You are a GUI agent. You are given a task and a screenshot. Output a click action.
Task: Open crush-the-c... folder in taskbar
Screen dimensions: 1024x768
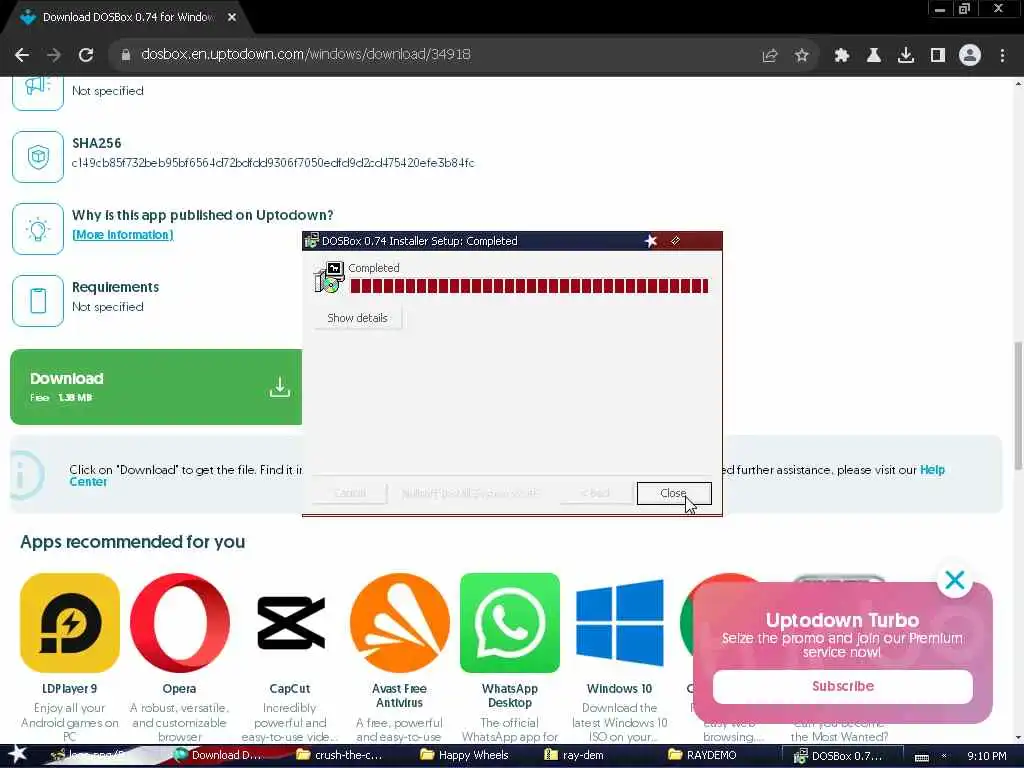click(x=340, y=755)
